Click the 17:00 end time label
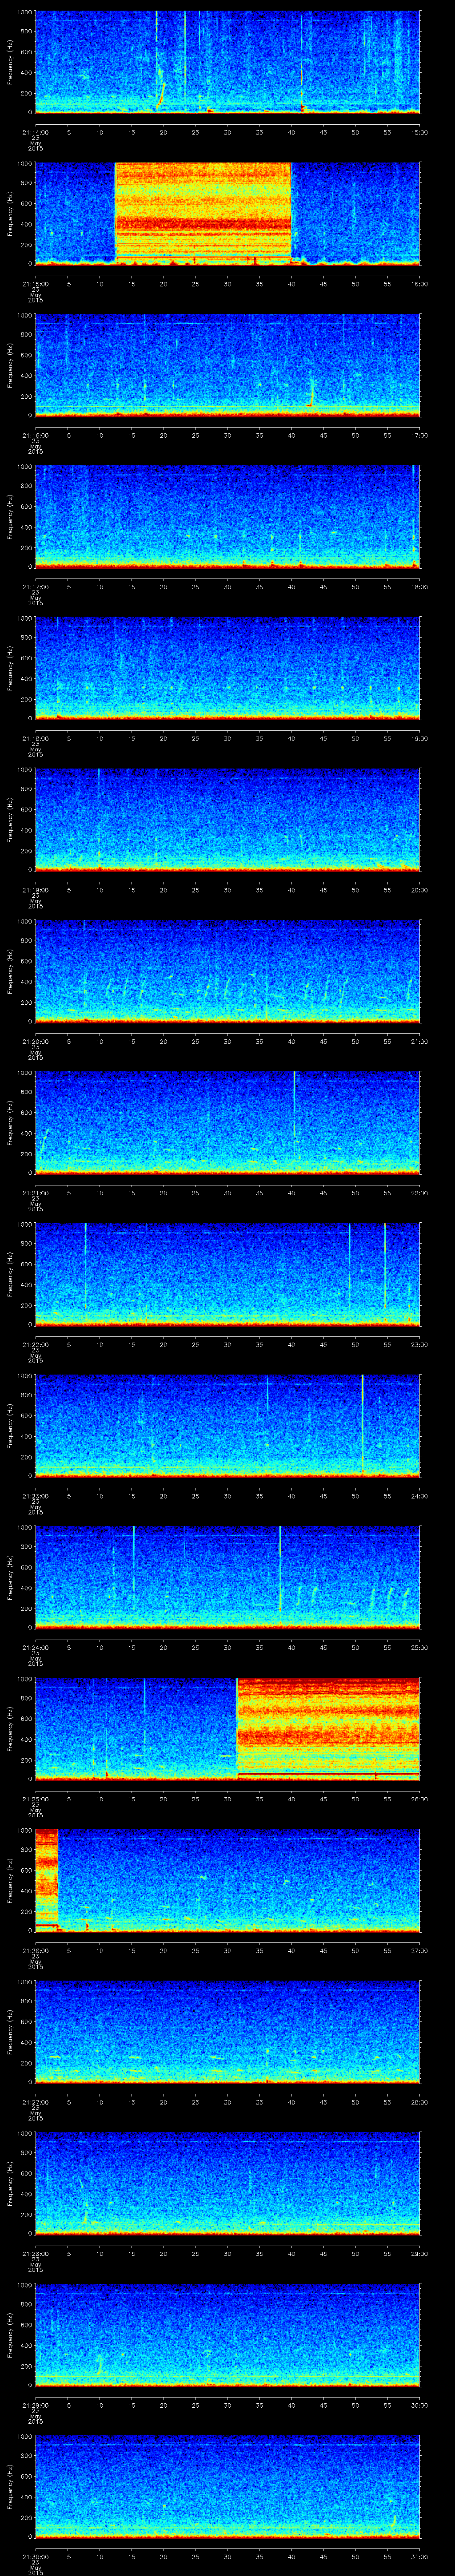Viewport: 455px width, 2576px height. (x=419, y=435)
